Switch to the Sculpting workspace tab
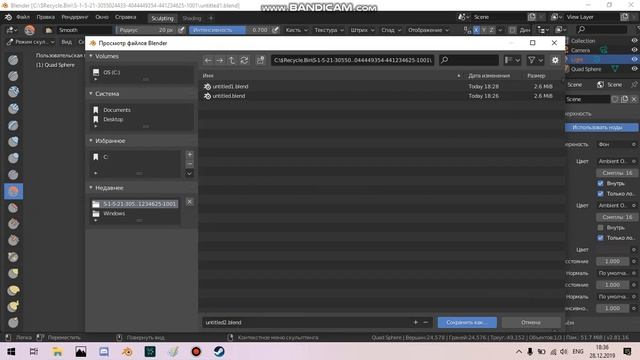640x360 pixels. pyautogui.click(x=162, y=18)
